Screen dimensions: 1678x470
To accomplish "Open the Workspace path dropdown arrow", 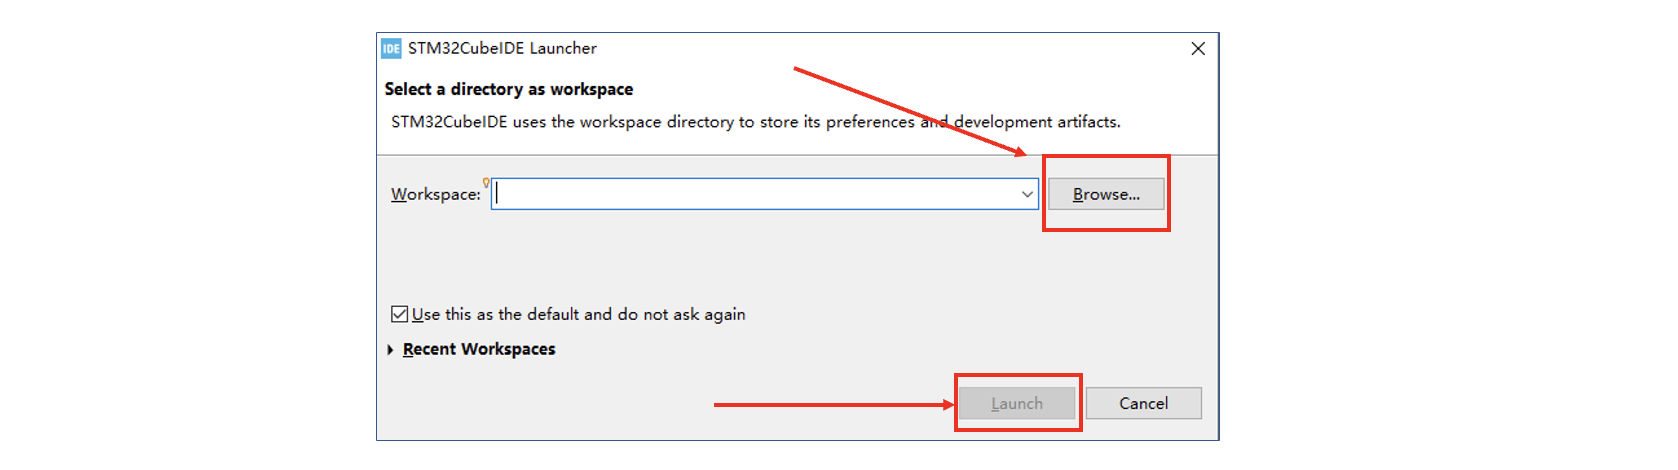I will pos(1027,194).
